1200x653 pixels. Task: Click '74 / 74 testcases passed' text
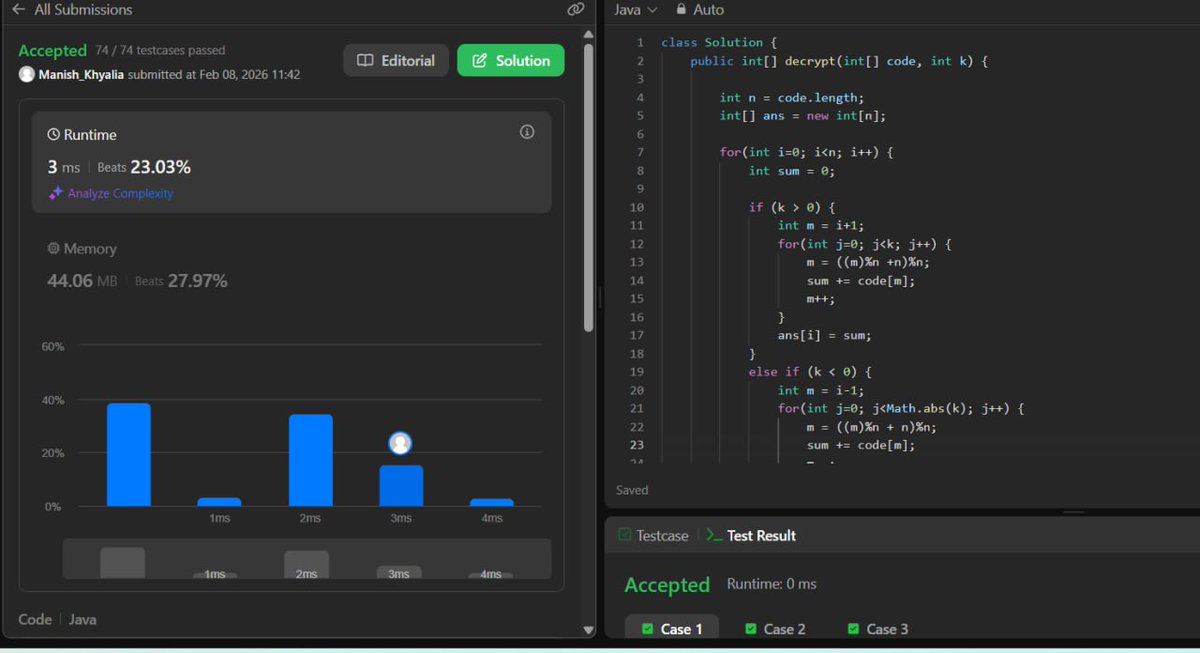pyautogui.click(x=160, y=50)
